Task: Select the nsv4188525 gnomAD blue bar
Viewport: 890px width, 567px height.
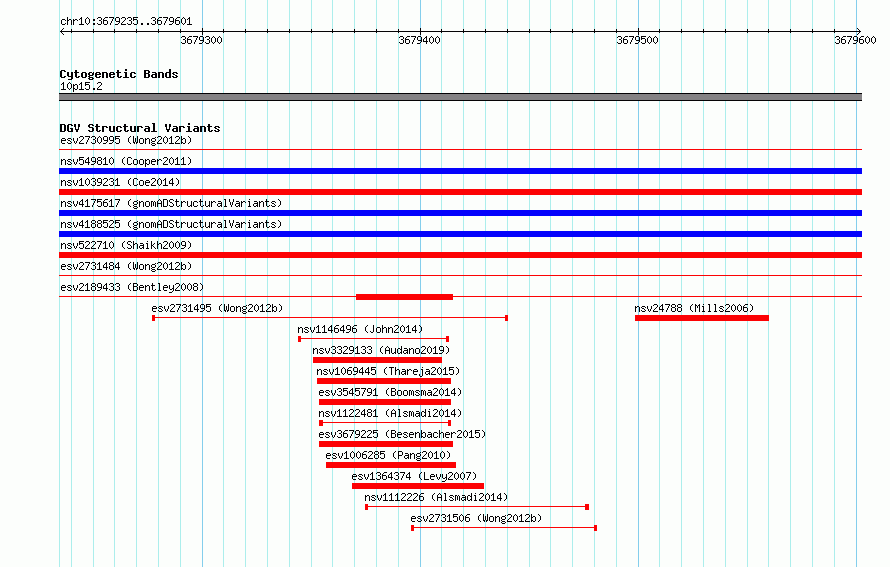Action: [460, 234]
